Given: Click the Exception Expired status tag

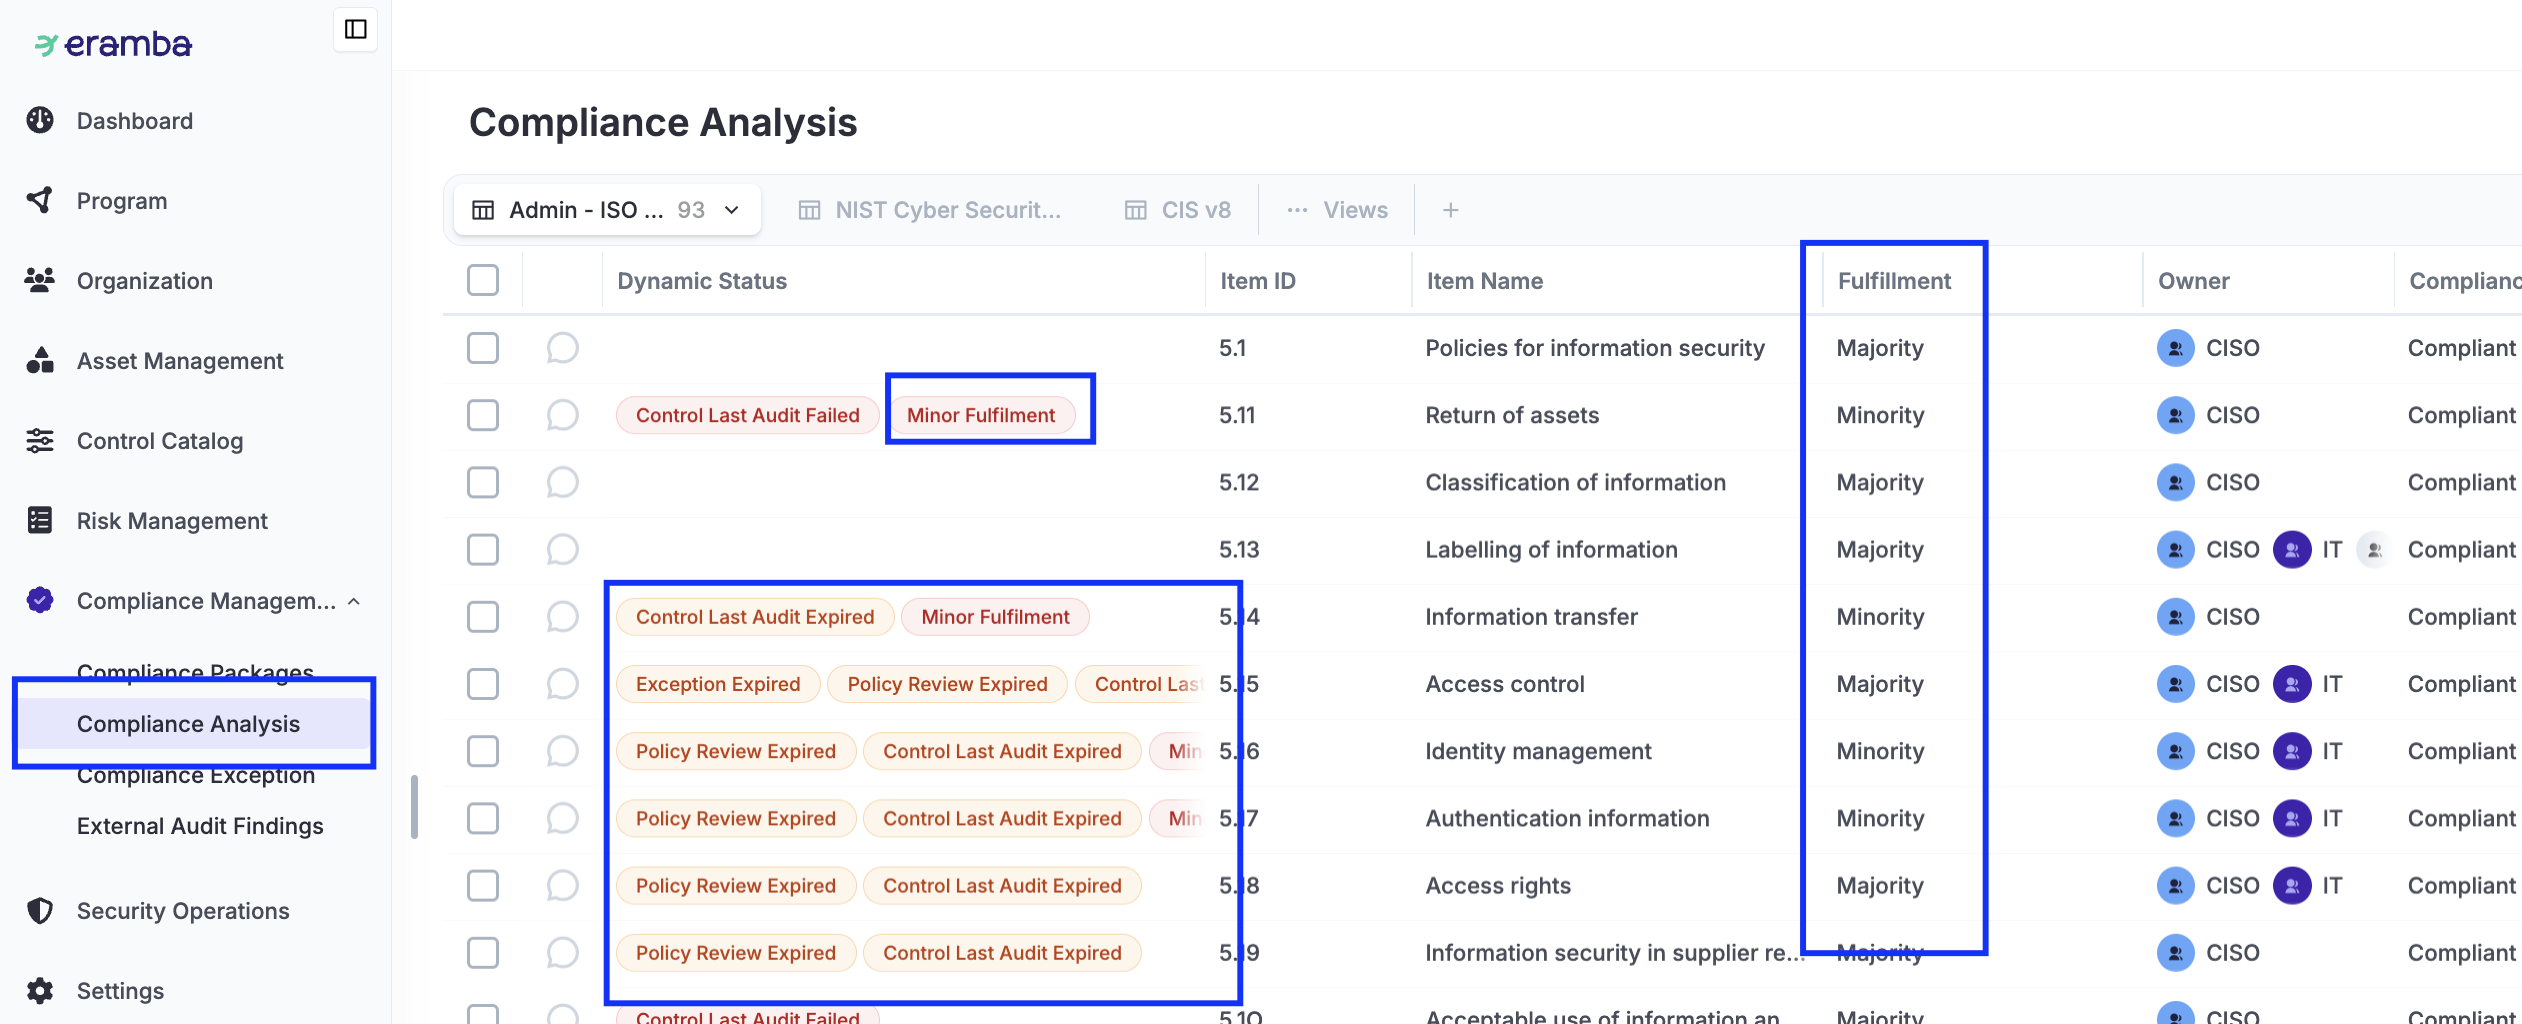Looking at the screenshot, I should click(x=718, y=684).
